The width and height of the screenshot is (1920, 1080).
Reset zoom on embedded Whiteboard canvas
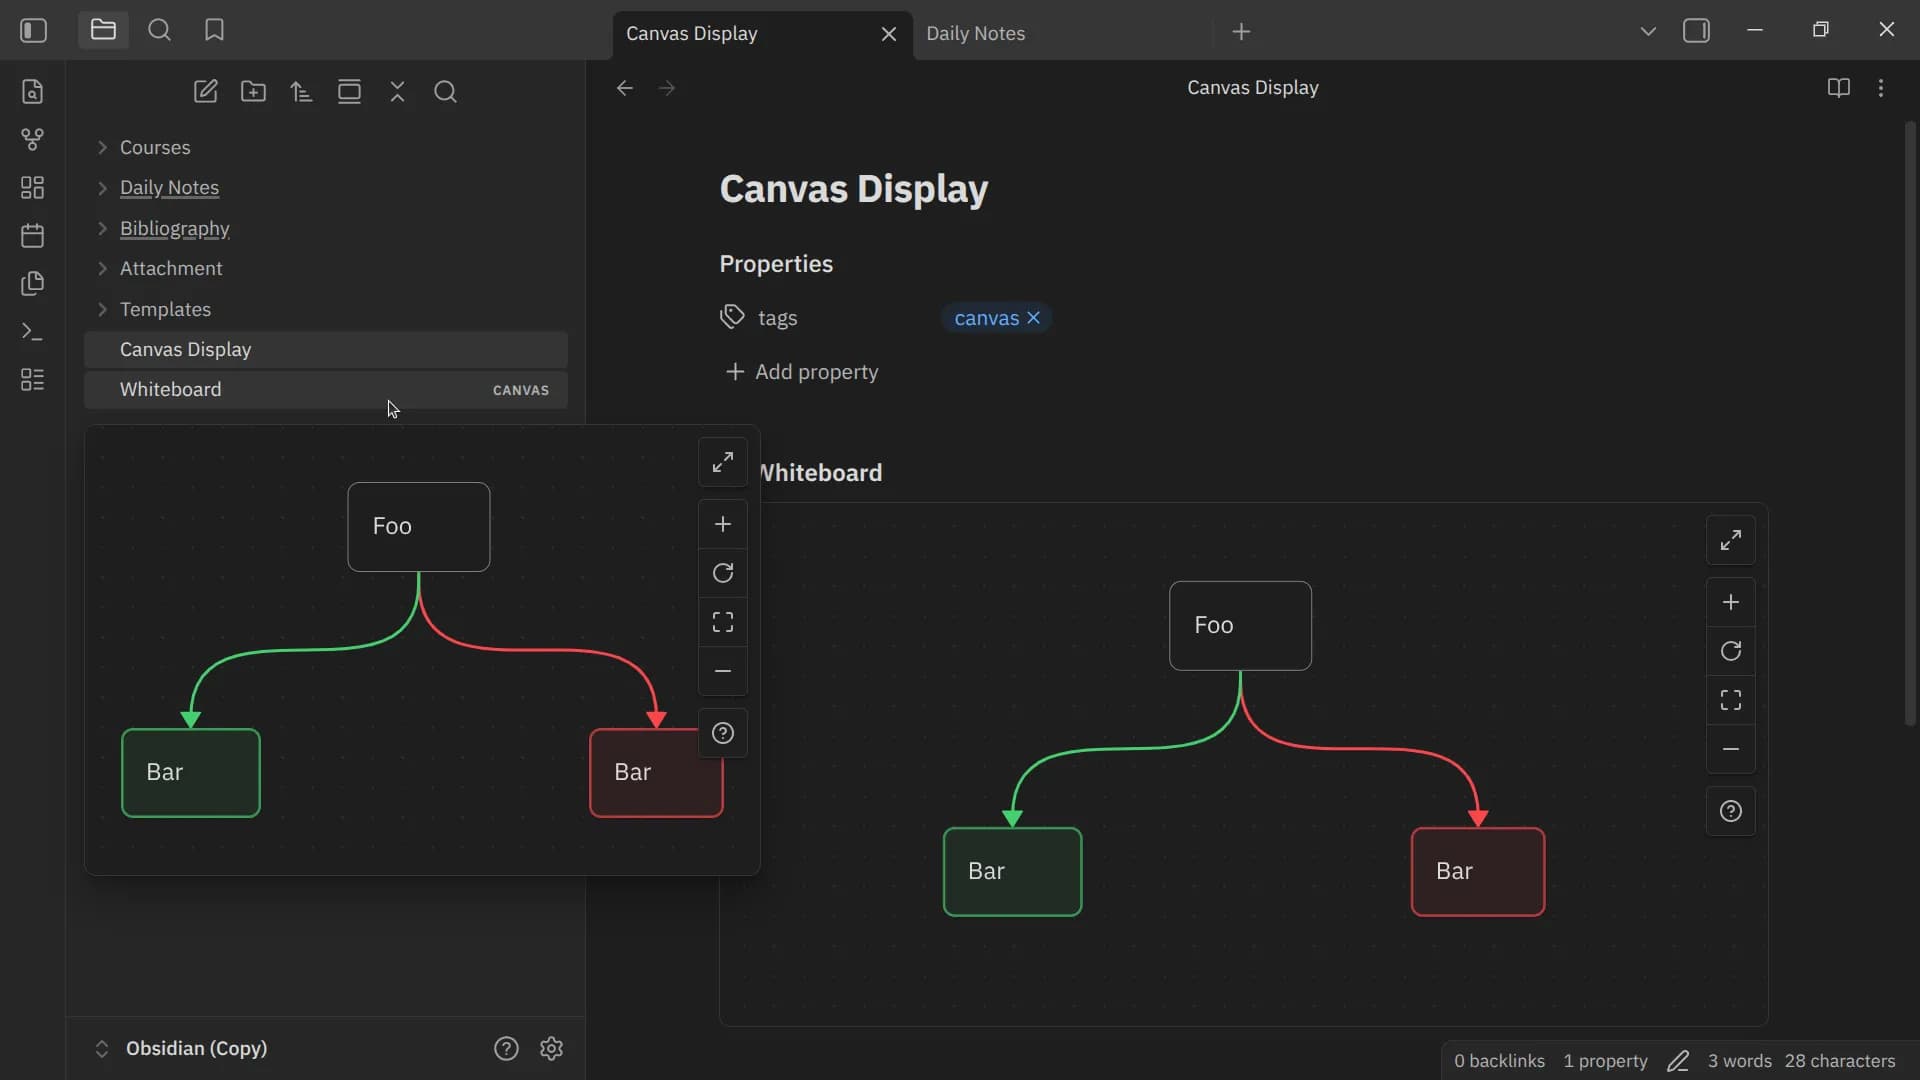1731,651
